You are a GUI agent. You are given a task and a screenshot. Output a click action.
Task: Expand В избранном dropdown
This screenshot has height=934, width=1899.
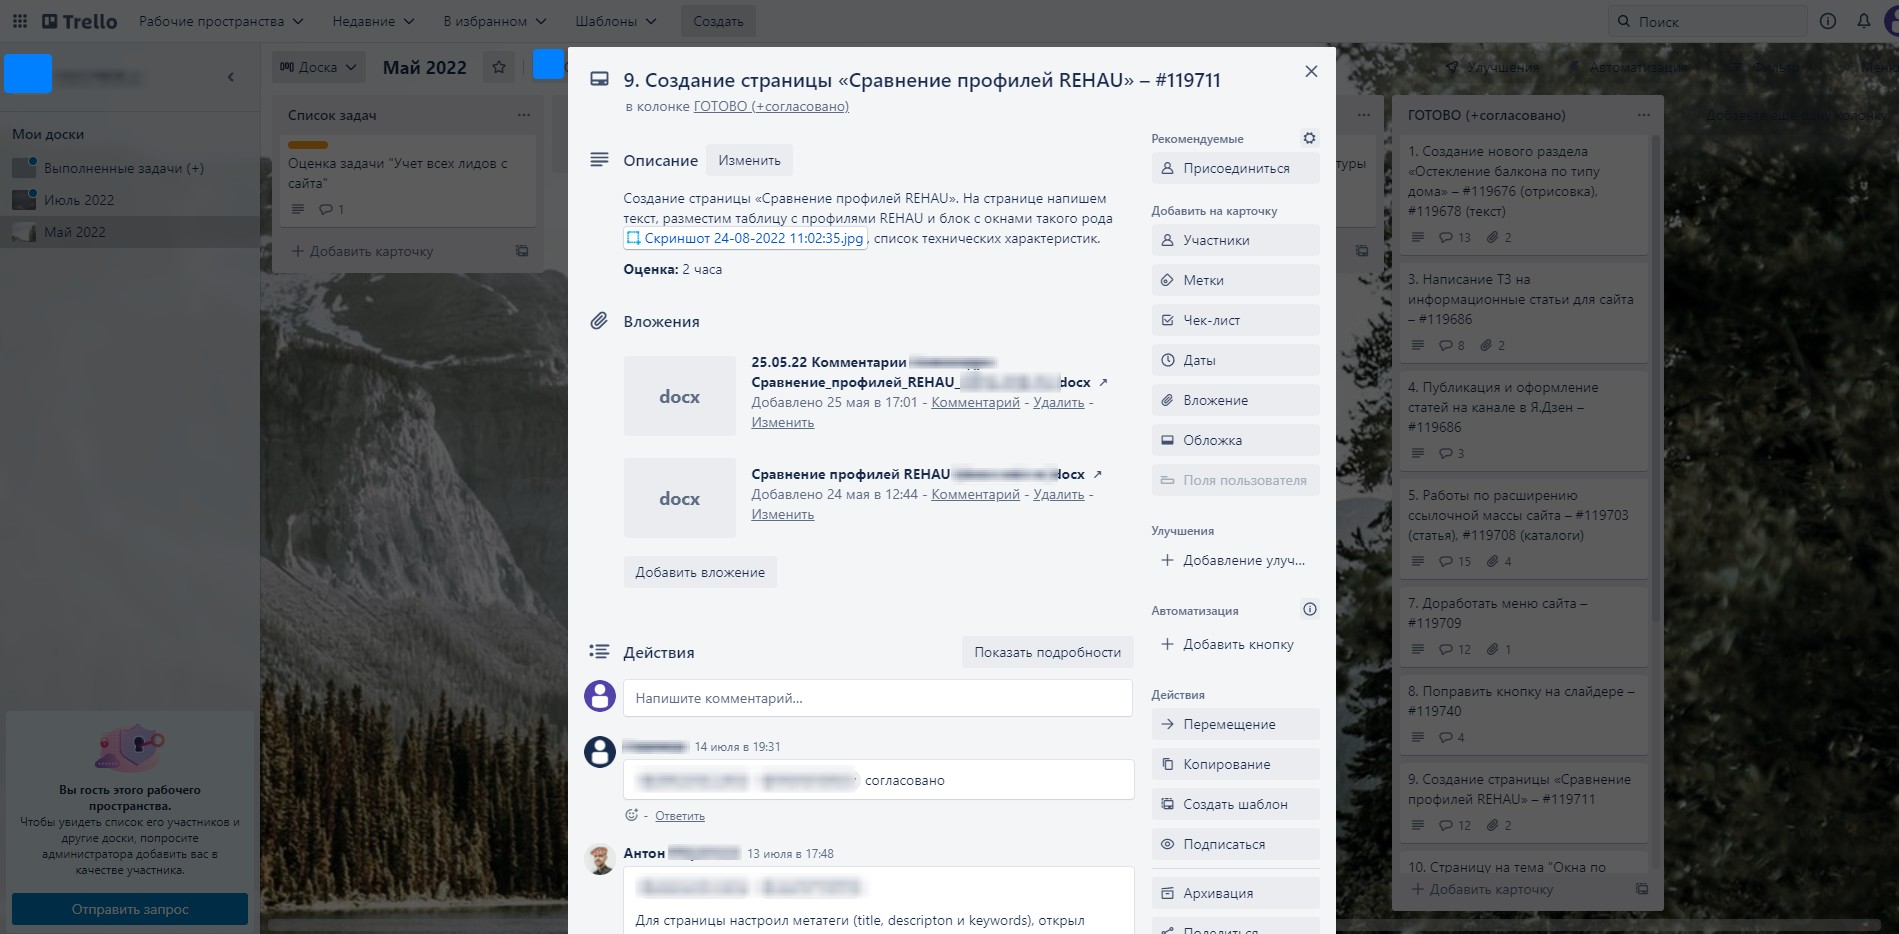494,21
